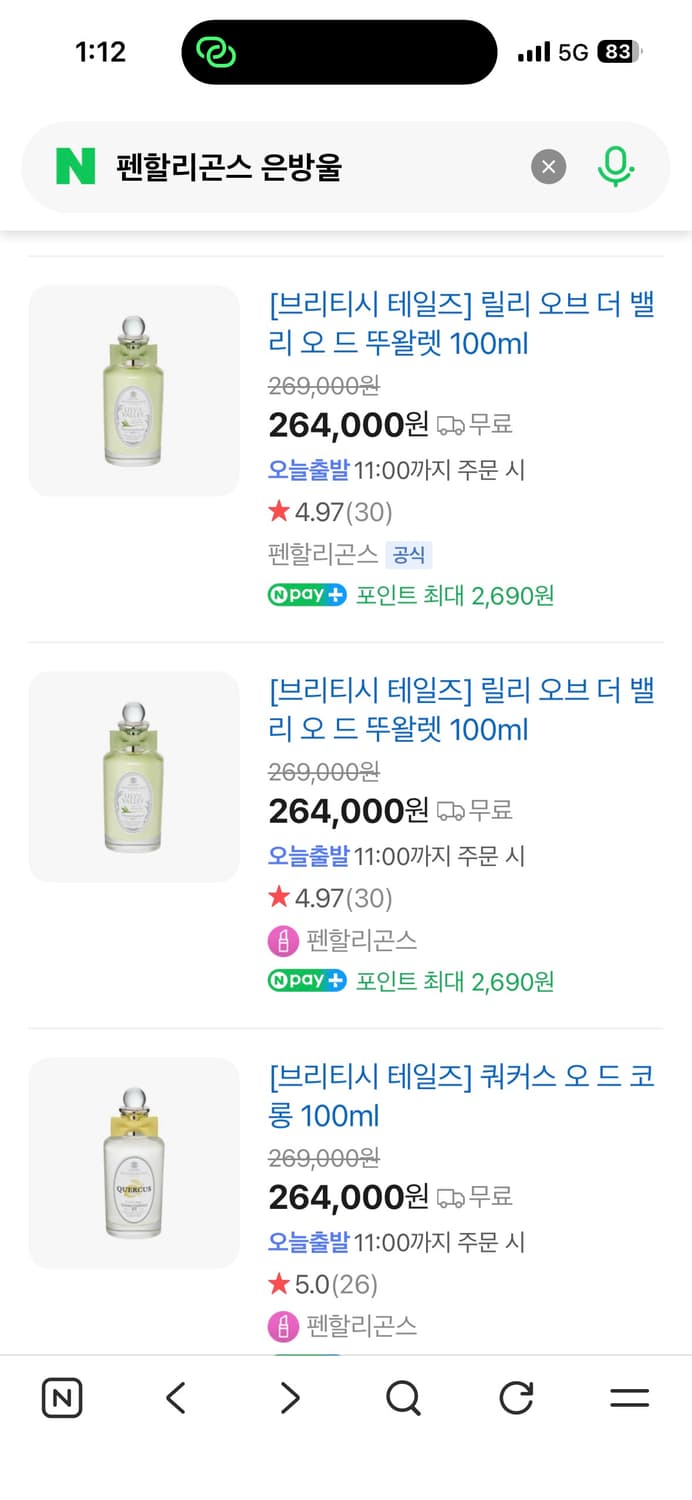Screen dimensions: 692x1500
Task: Open the first product's bottle thumbnail
Action: pyautogui.click(x=133, y=390)
